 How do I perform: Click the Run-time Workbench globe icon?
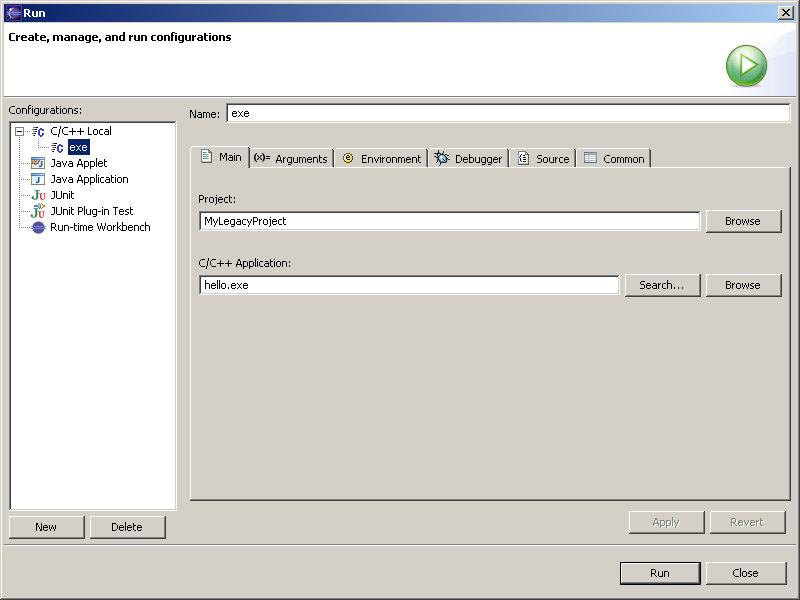[x=38, y=227]
